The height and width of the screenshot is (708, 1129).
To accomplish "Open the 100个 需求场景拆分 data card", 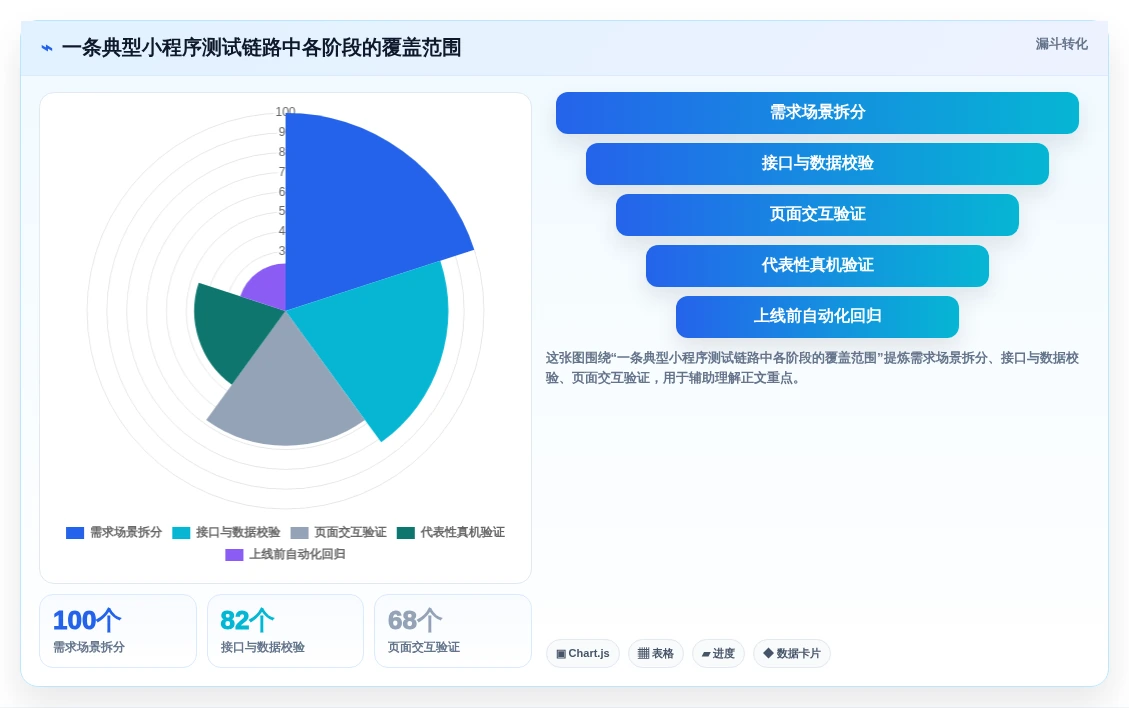I will click(x=118, y=631).
